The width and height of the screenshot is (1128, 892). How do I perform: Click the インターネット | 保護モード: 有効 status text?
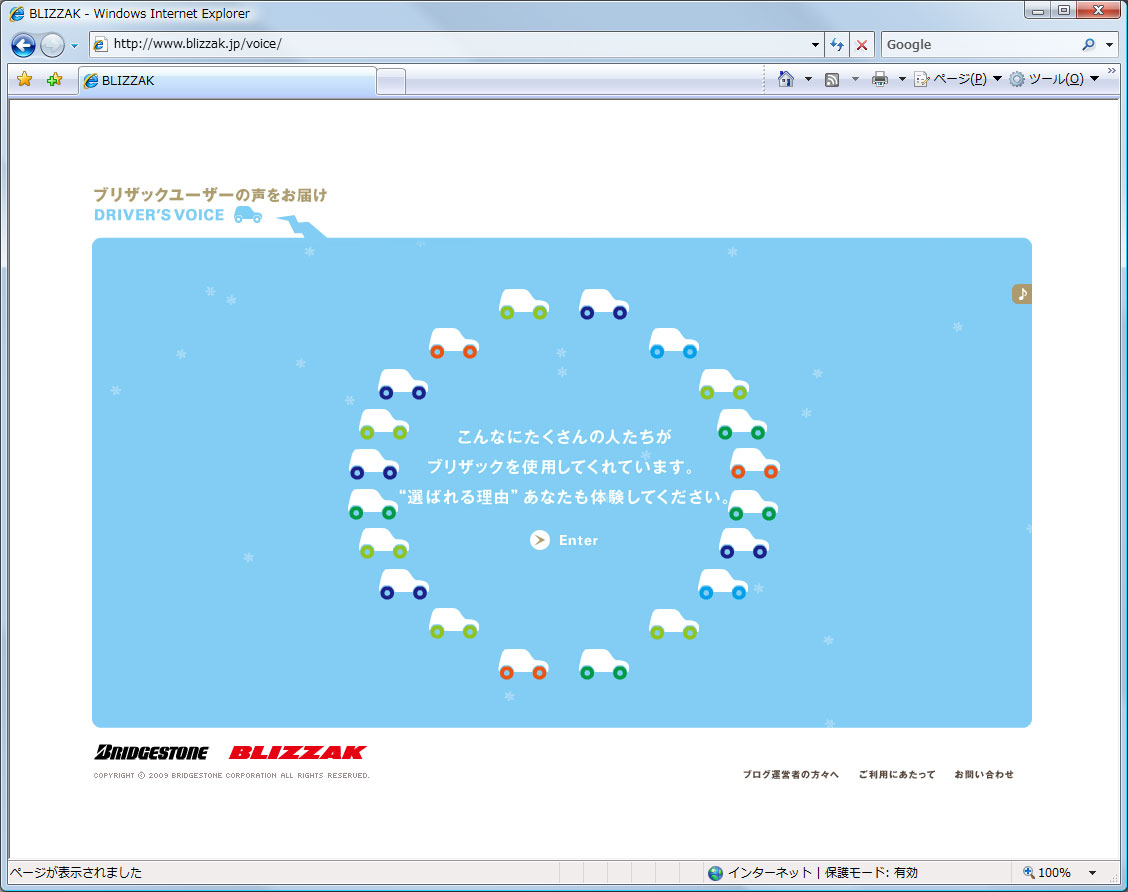[x=823, y=873]
